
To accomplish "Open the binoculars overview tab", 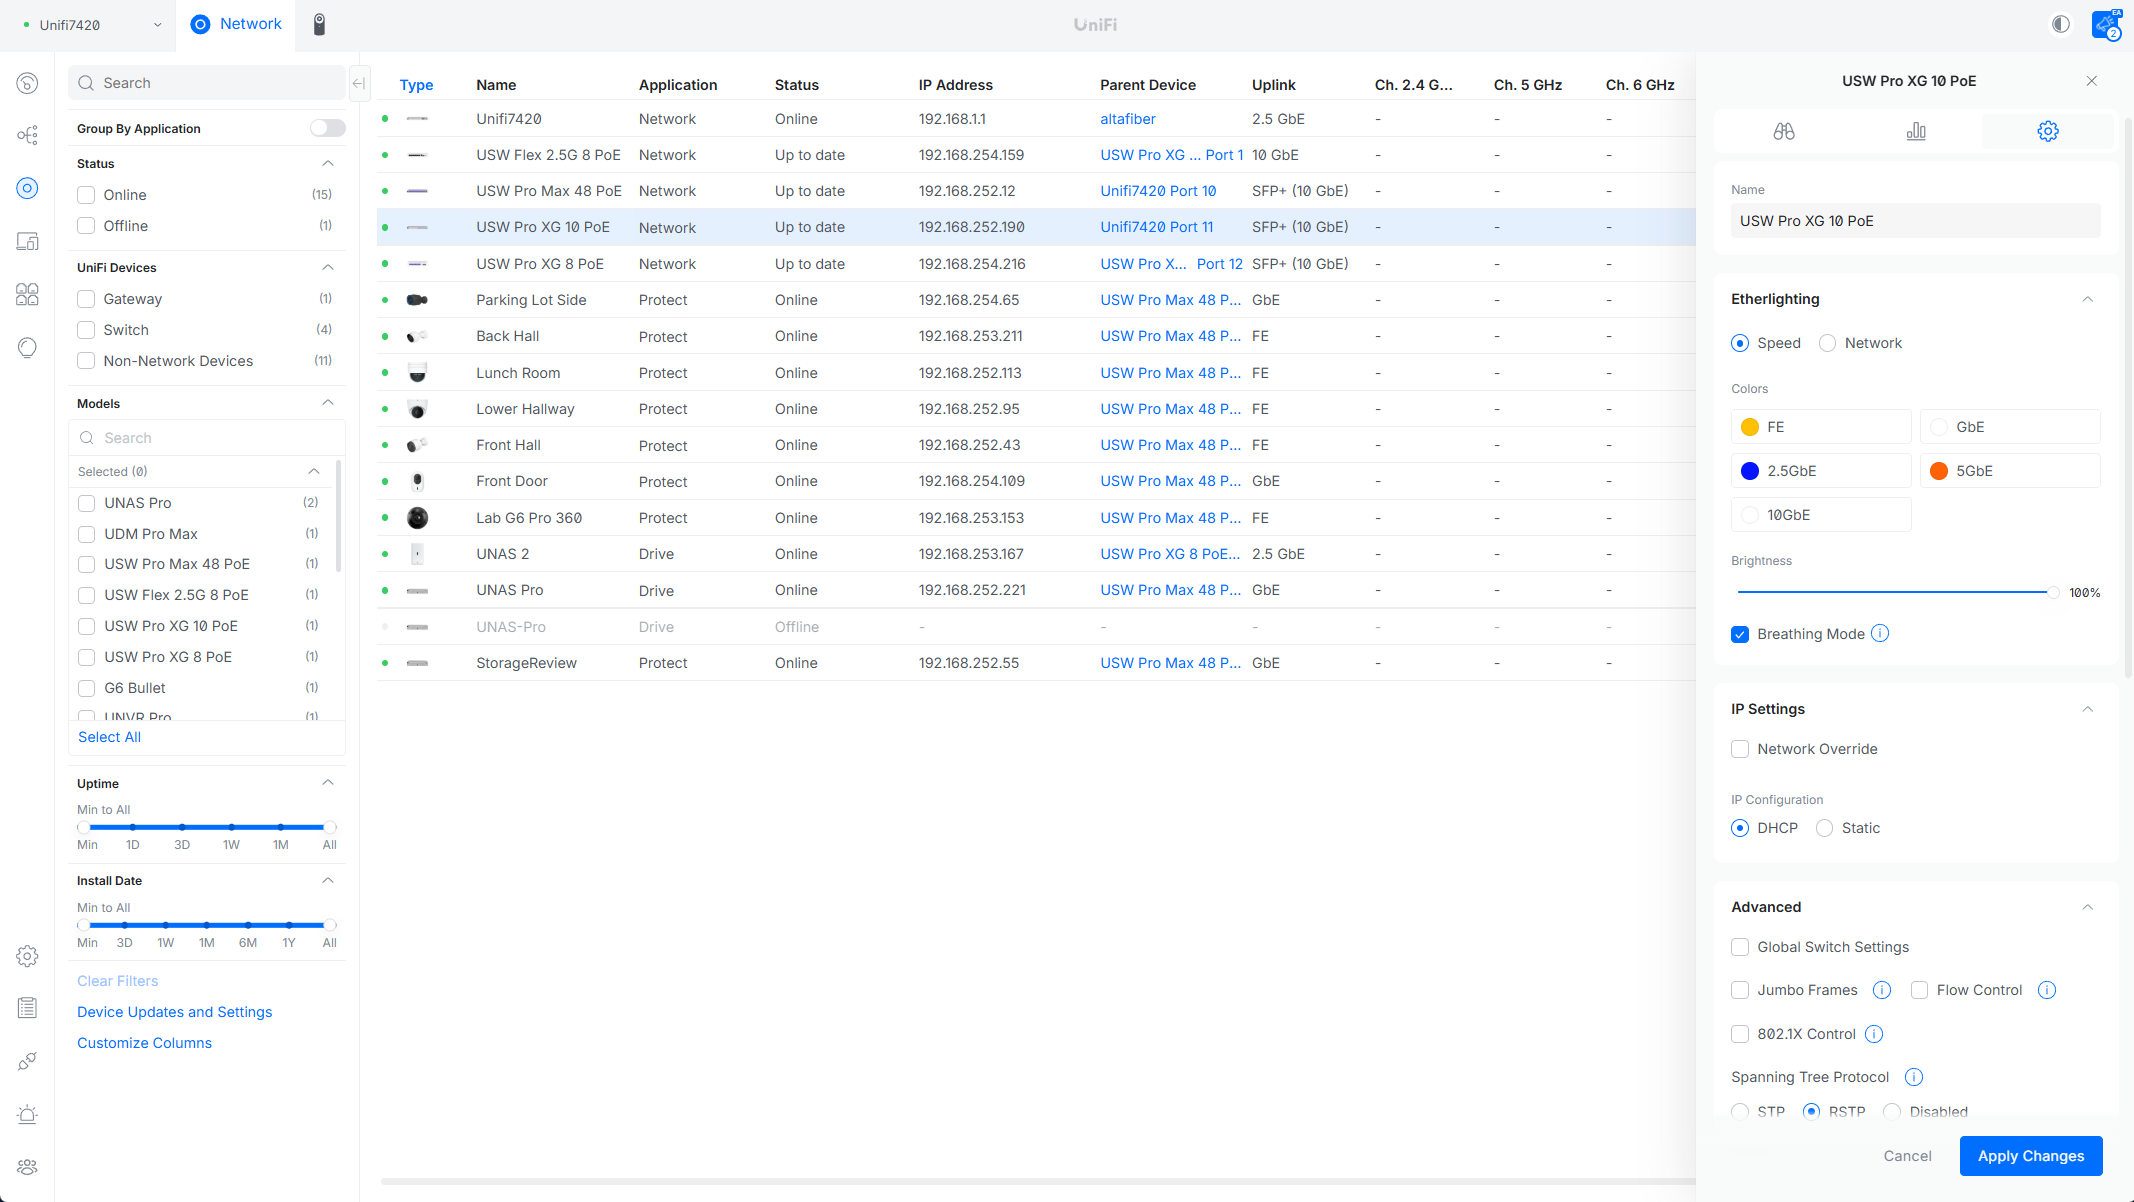I will click(x=1783, y=131).
